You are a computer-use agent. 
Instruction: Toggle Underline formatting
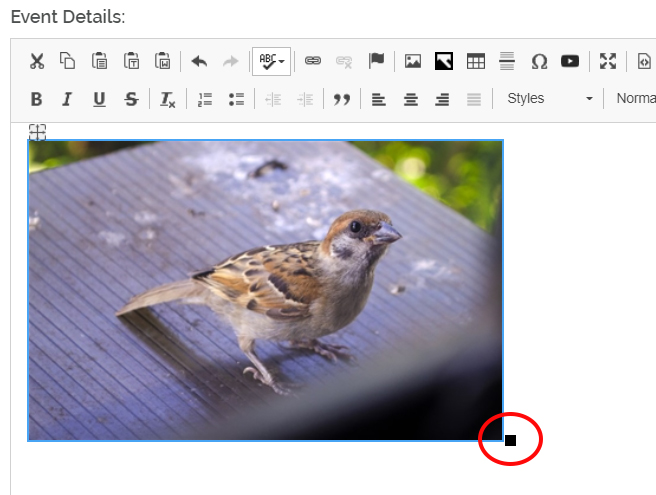99,99
